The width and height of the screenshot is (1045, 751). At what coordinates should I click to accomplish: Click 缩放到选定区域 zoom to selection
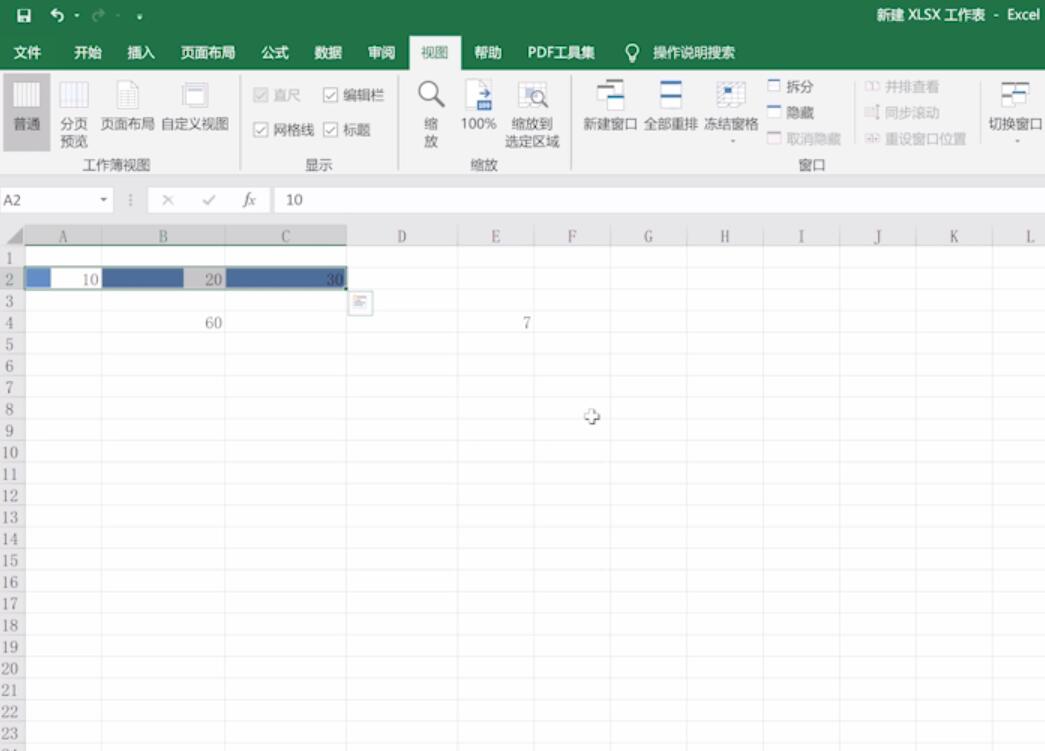pyautogui.click(x=532, y=113)
